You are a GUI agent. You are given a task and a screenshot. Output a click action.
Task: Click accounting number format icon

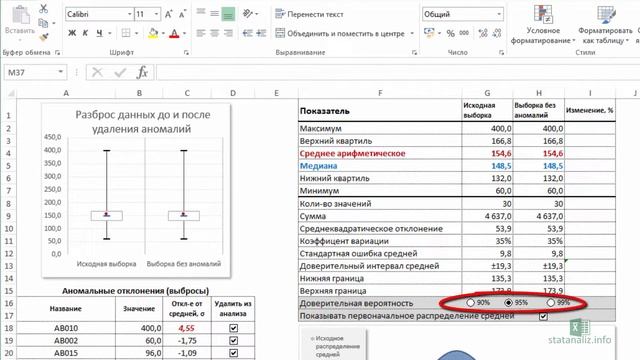click(429, 33)
